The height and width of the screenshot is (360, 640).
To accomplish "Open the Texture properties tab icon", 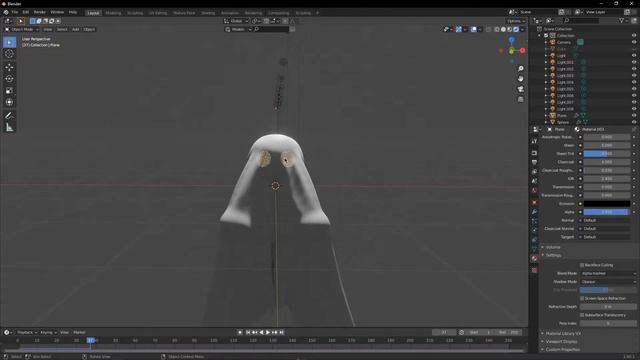I will click(x=534, y=270).
